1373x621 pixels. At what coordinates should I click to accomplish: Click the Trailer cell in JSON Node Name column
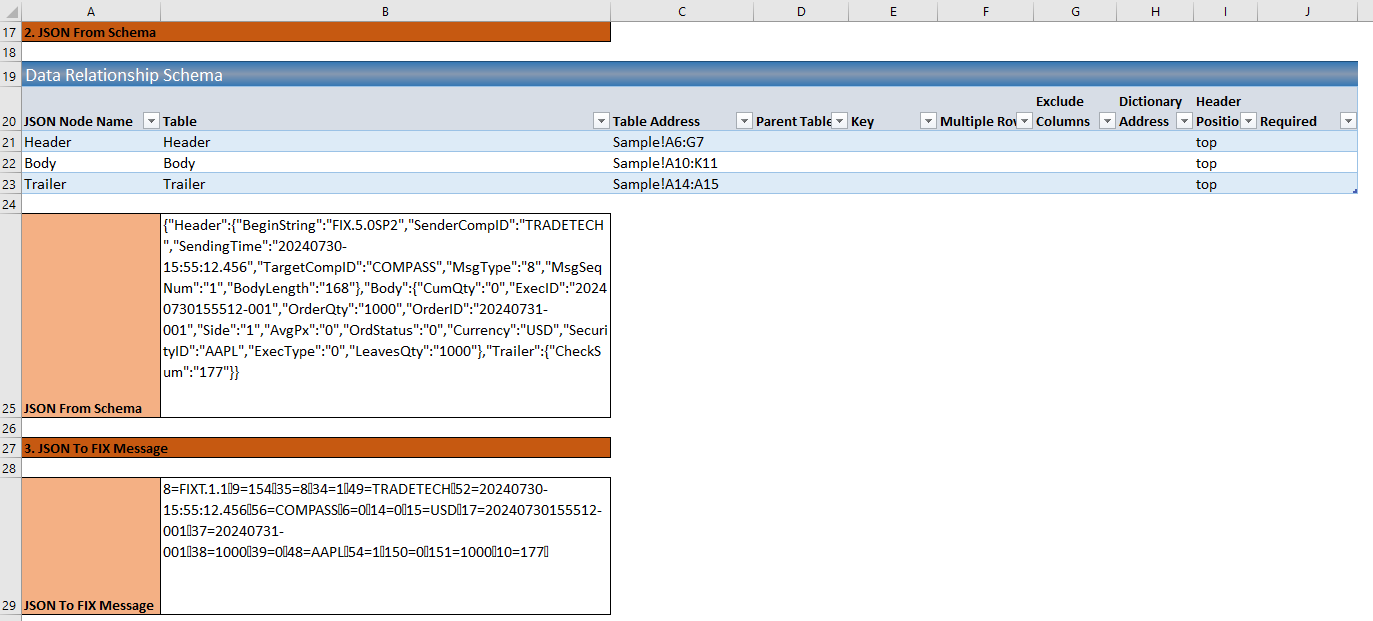(90, 184)
